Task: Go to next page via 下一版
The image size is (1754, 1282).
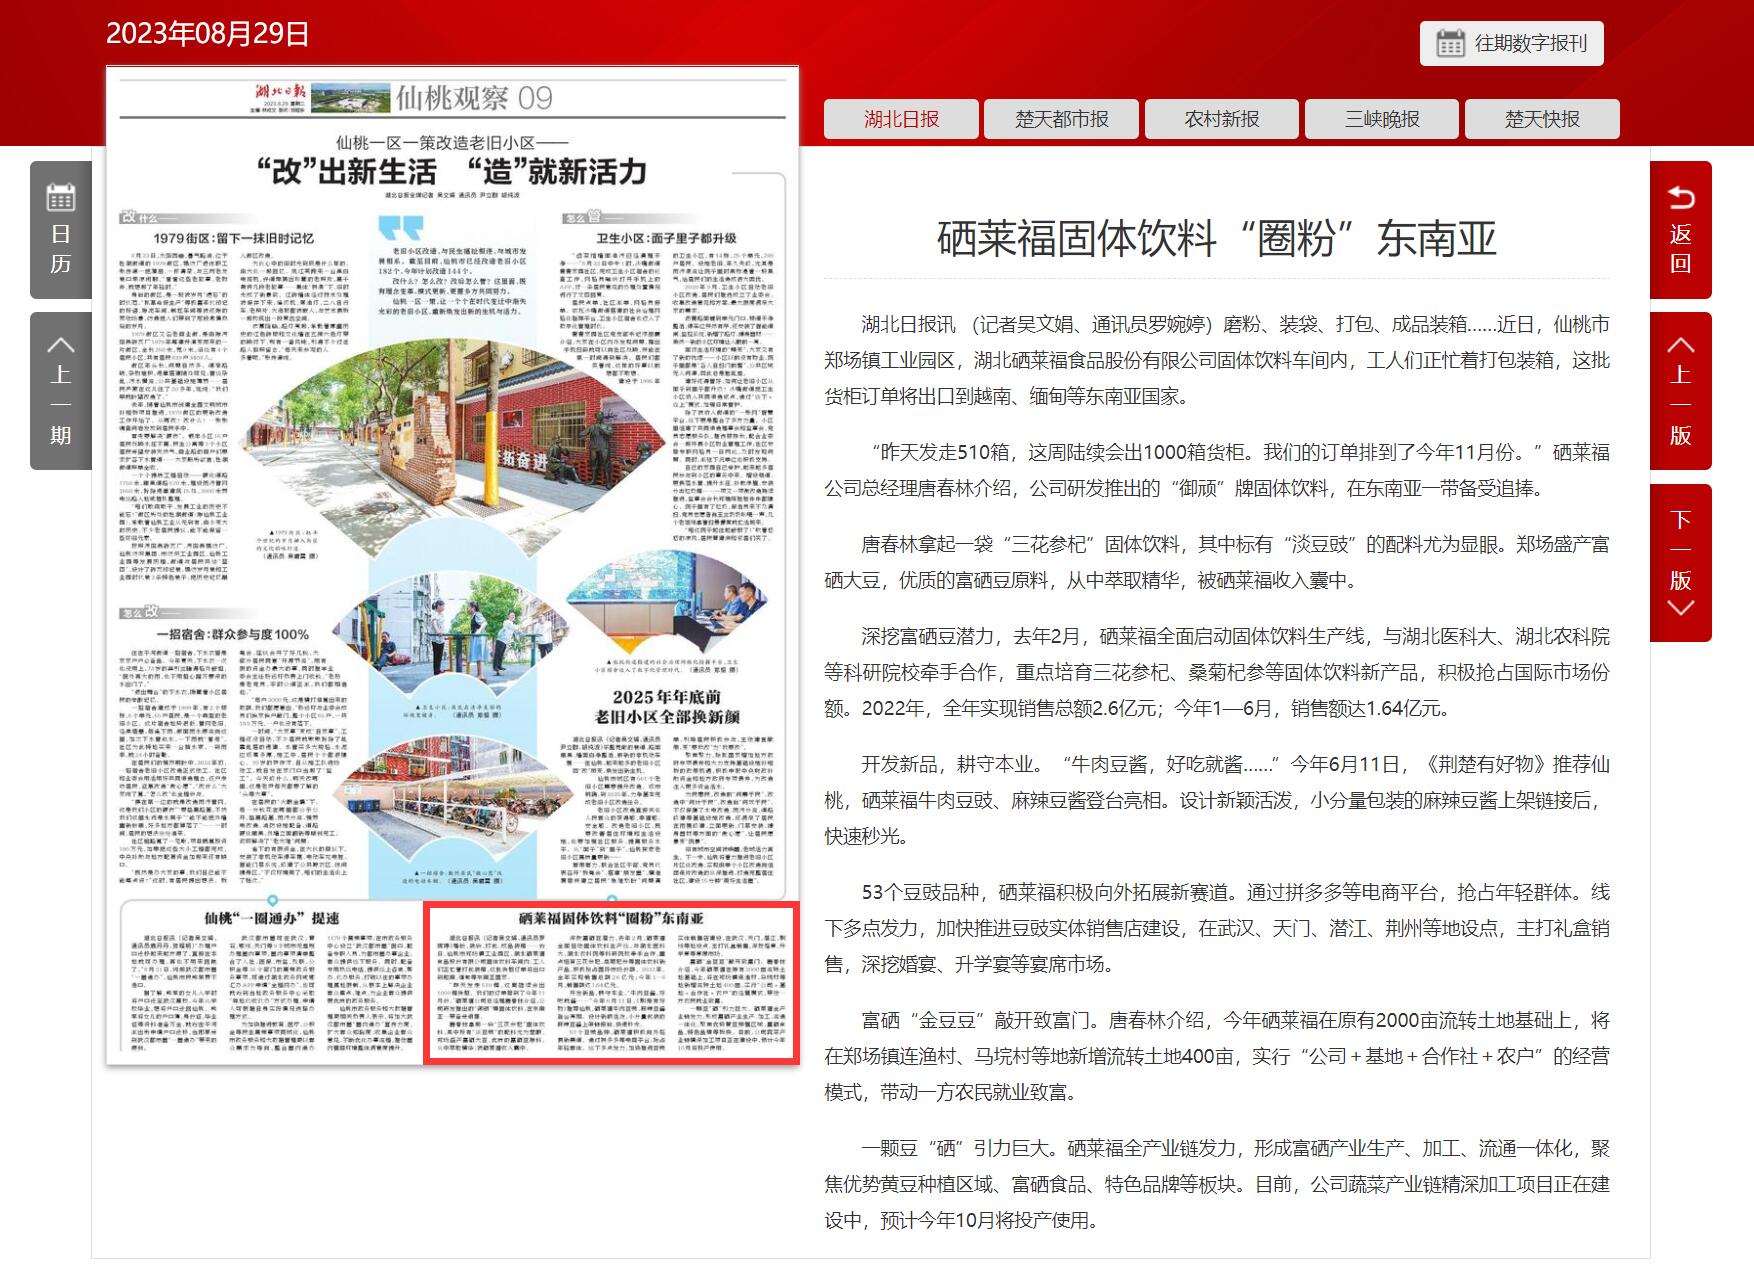Action: [1680, 562]
